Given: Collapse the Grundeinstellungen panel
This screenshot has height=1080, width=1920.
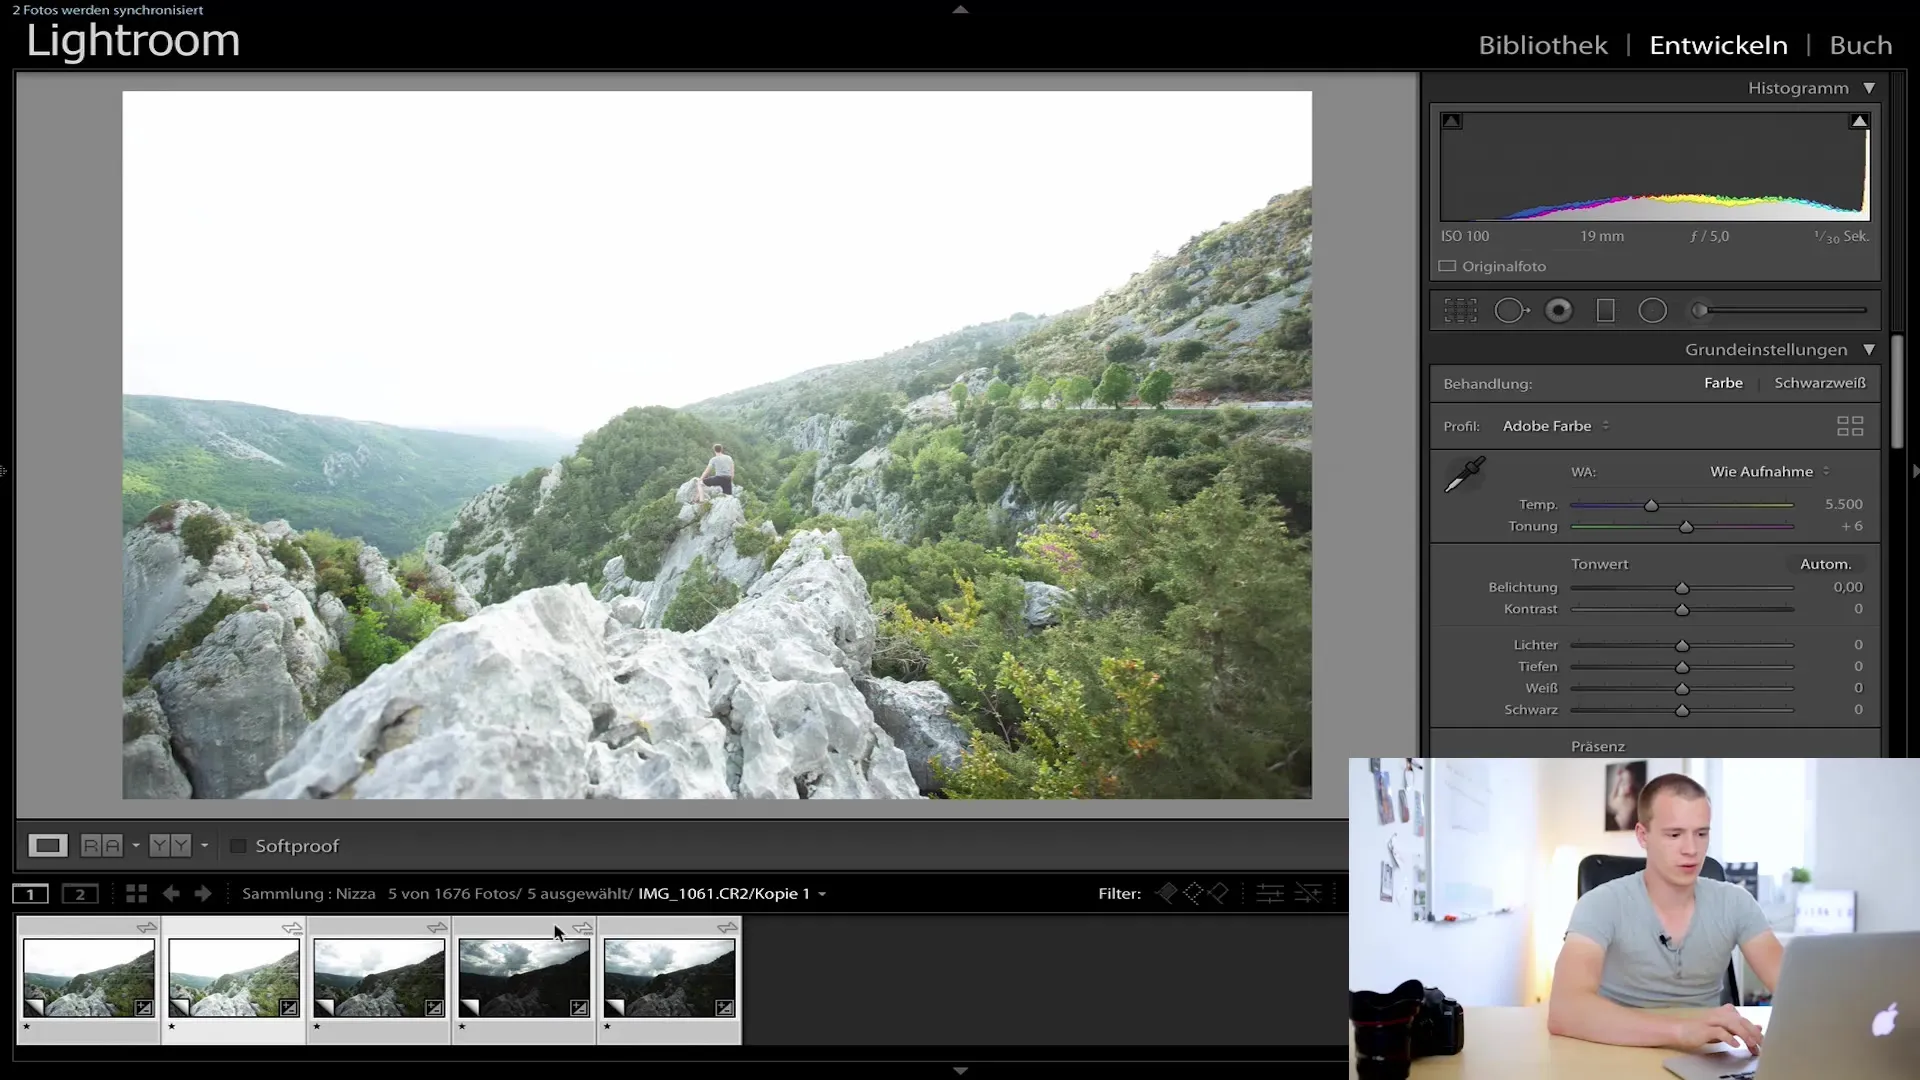Looking at the screenshot, I should coord(1868,350).
